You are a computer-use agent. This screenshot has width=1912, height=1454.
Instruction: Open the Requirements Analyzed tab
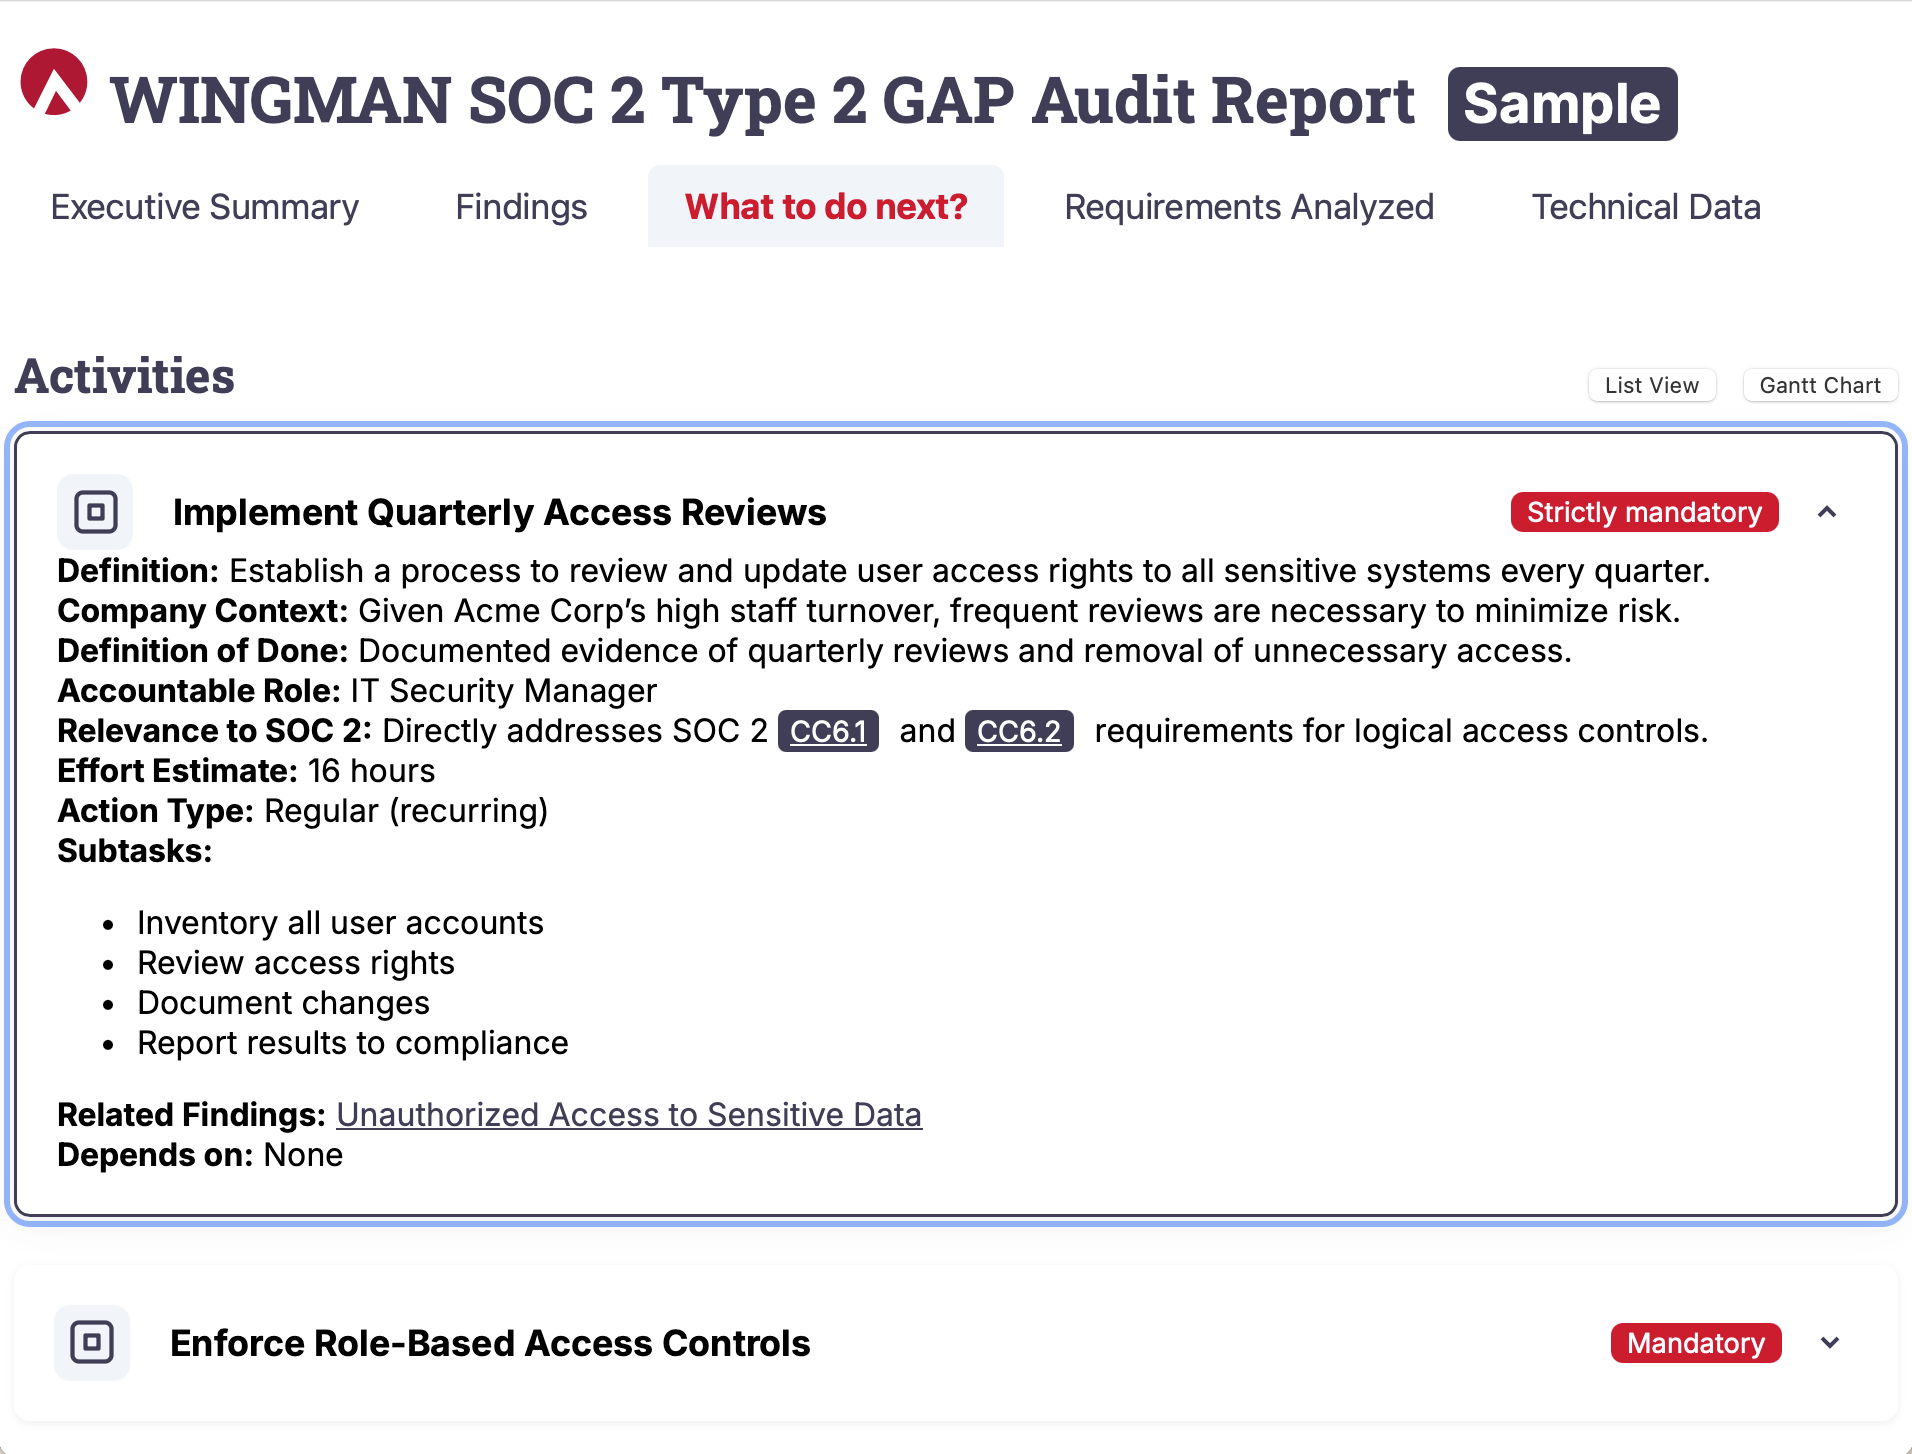1249,207
